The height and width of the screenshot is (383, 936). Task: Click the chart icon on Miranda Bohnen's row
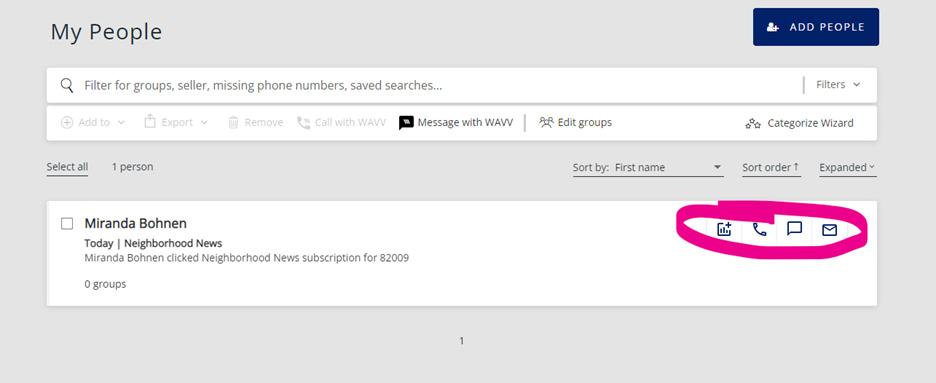(x=724, y=229)
